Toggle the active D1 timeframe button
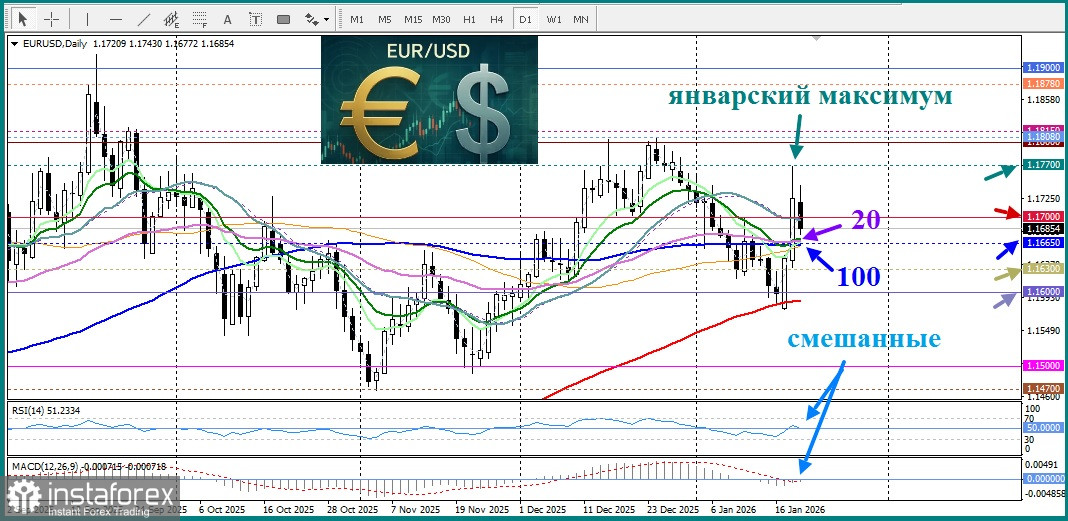This screenshot has height=521, width=1068. (525, 19)
